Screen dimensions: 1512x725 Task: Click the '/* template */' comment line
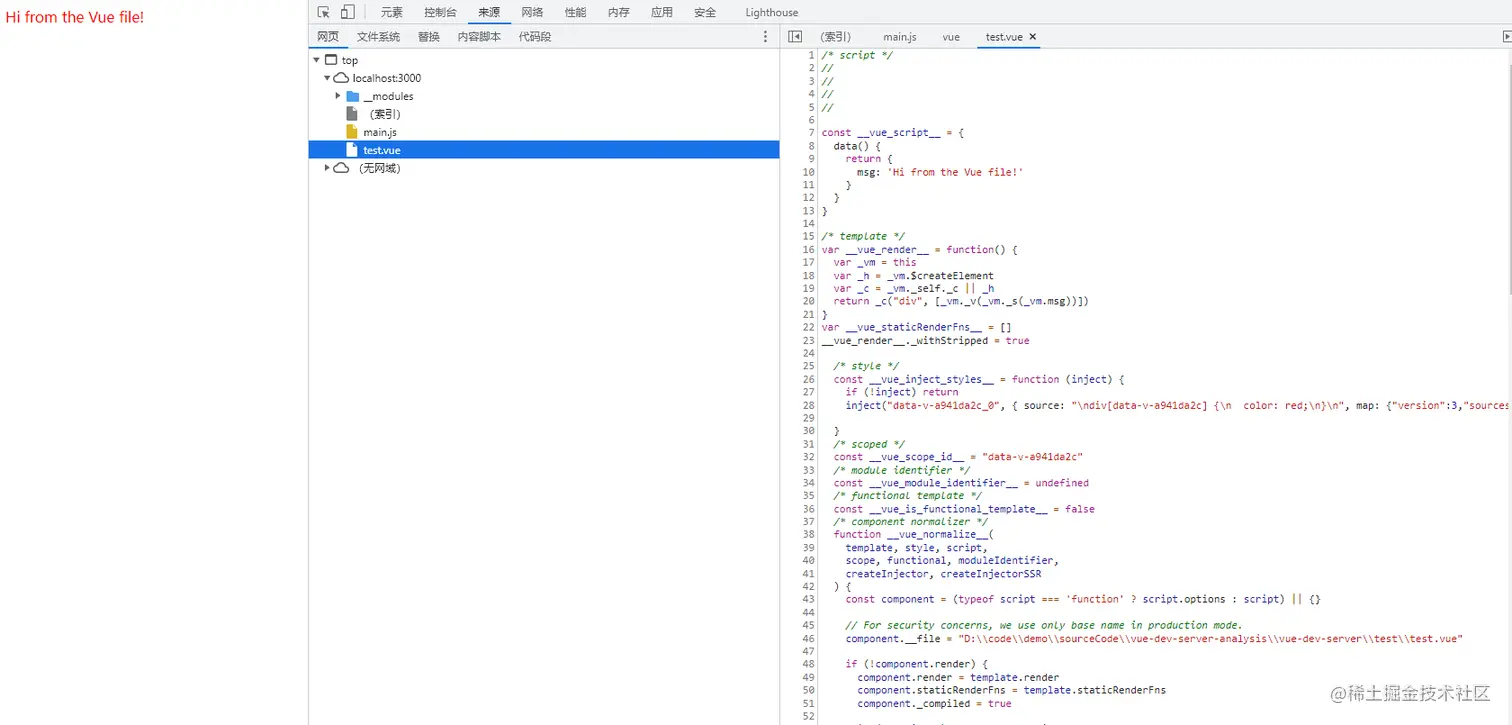[863, 237]
